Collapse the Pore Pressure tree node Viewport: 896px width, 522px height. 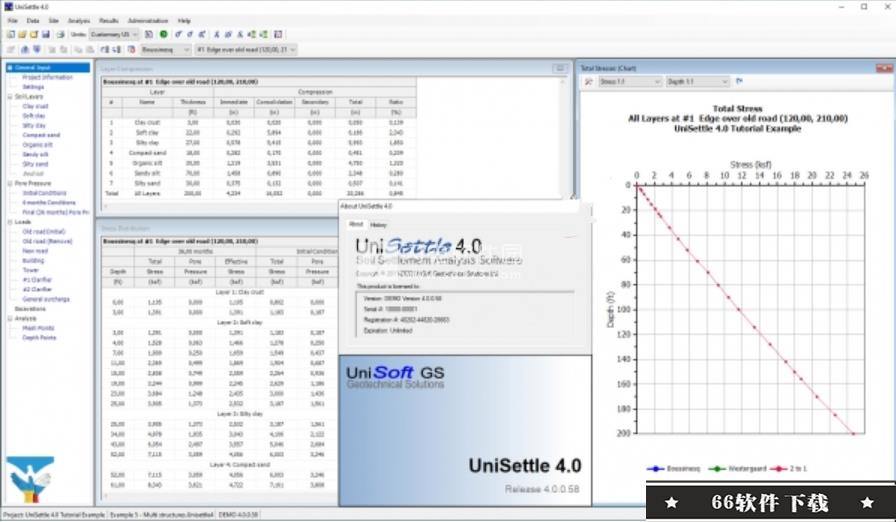coord(10,183)
